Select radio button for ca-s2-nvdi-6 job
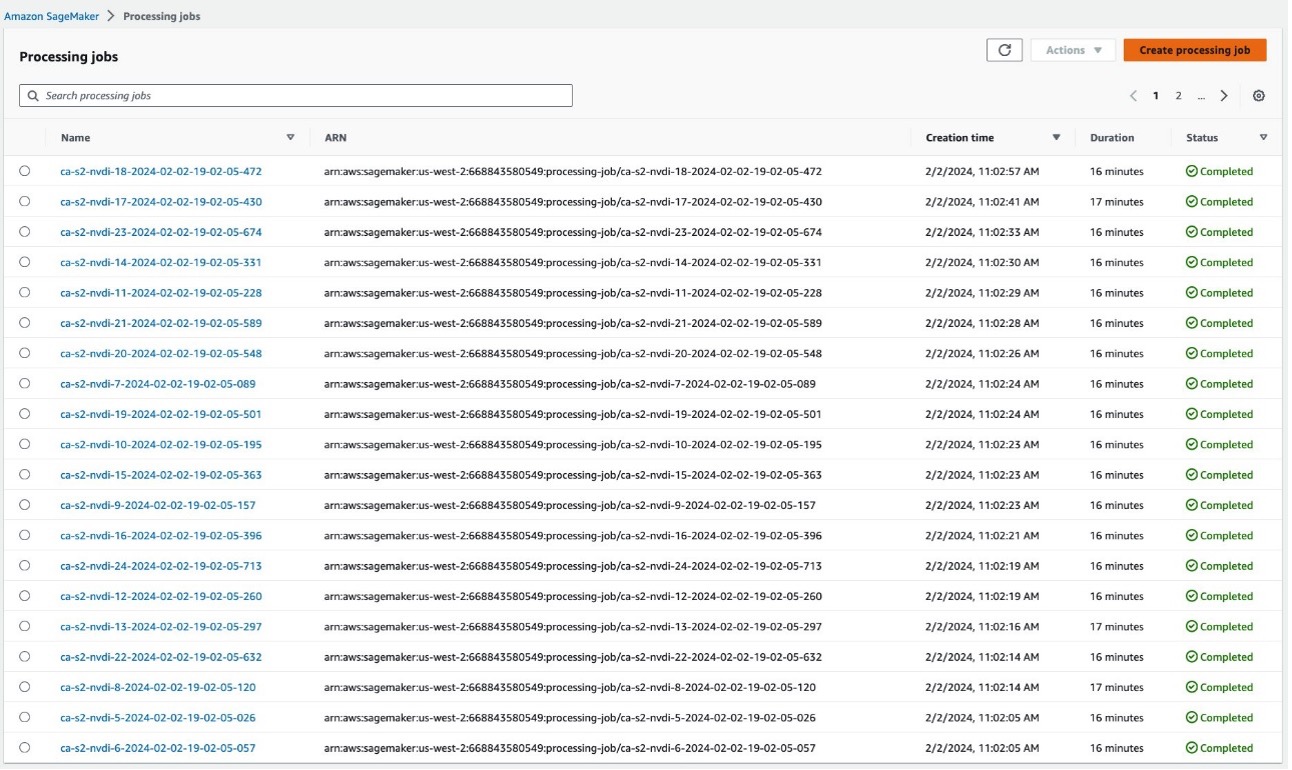This screenshot has width=1292, height=770. [x=24, y=747]
